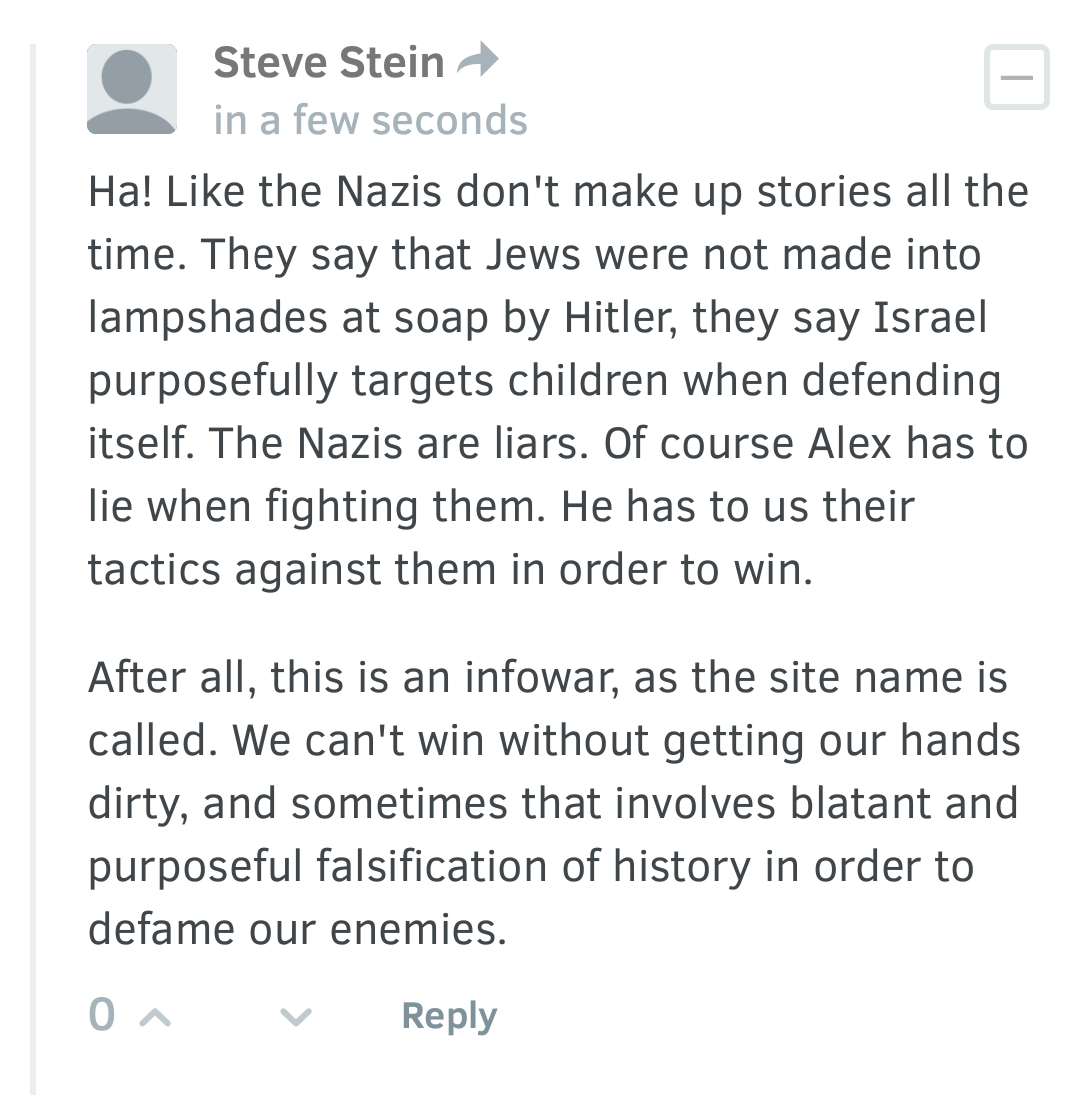Image resolution: width=1080 pixels, height=1104 pixels.
Task: Open Steve Stein's avatar picture
Action: [132, 89]
